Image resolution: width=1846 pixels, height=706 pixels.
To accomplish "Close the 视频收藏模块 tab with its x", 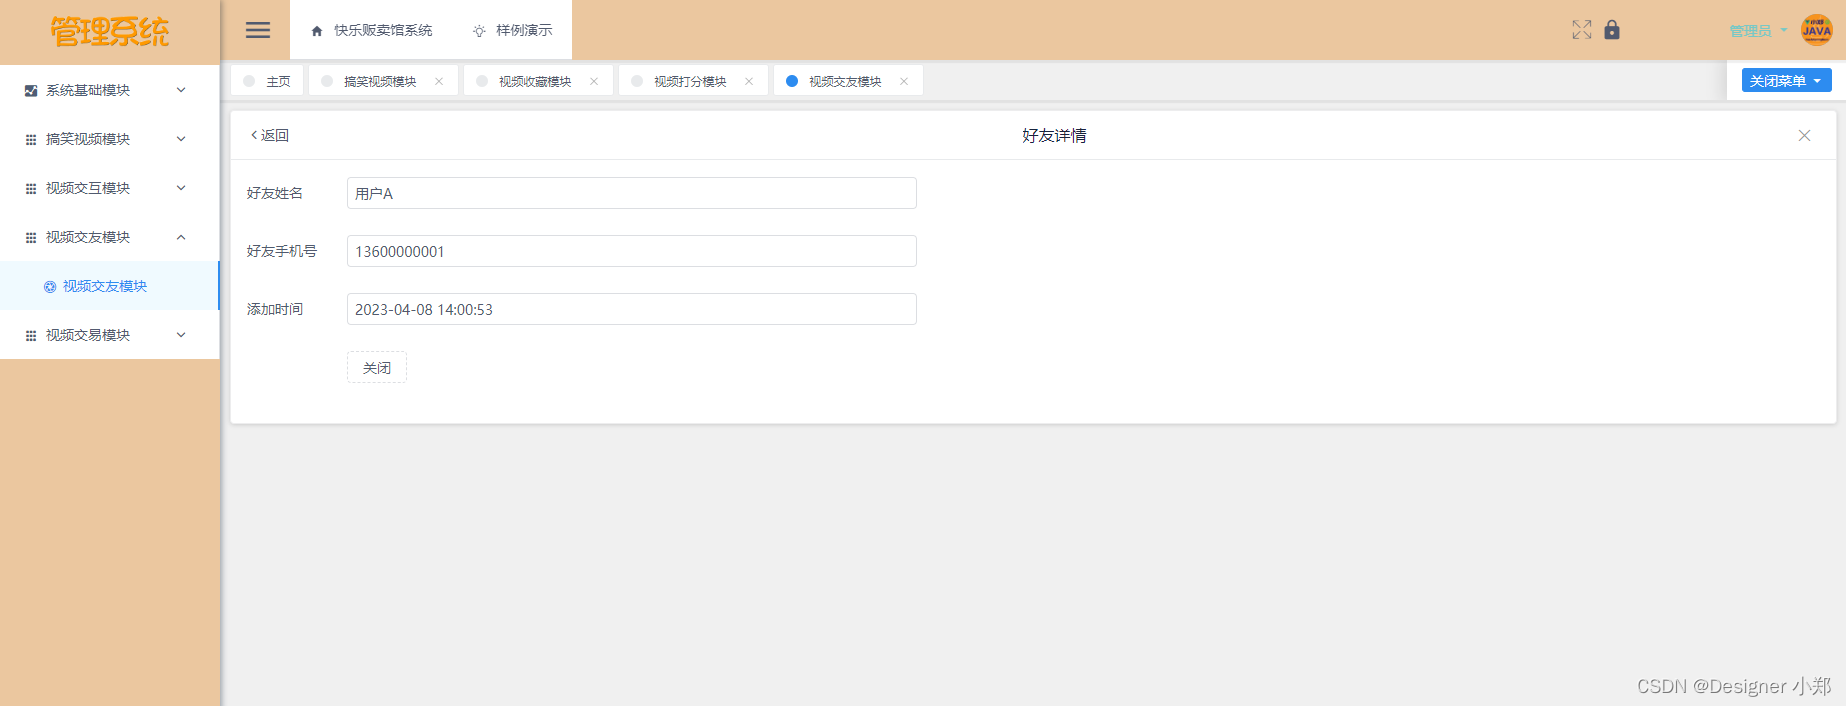I will coord(594,82).
